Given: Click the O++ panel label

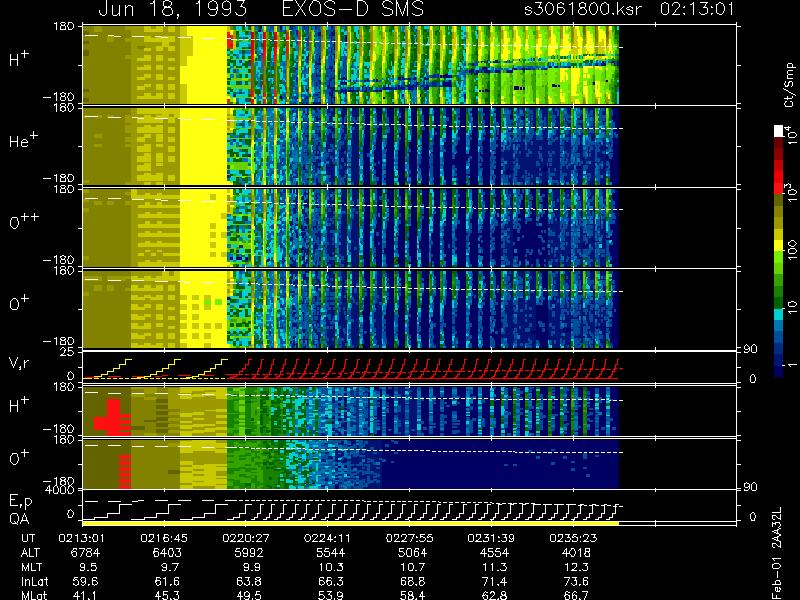Looking at the screenshot, I should coord(24,222).
